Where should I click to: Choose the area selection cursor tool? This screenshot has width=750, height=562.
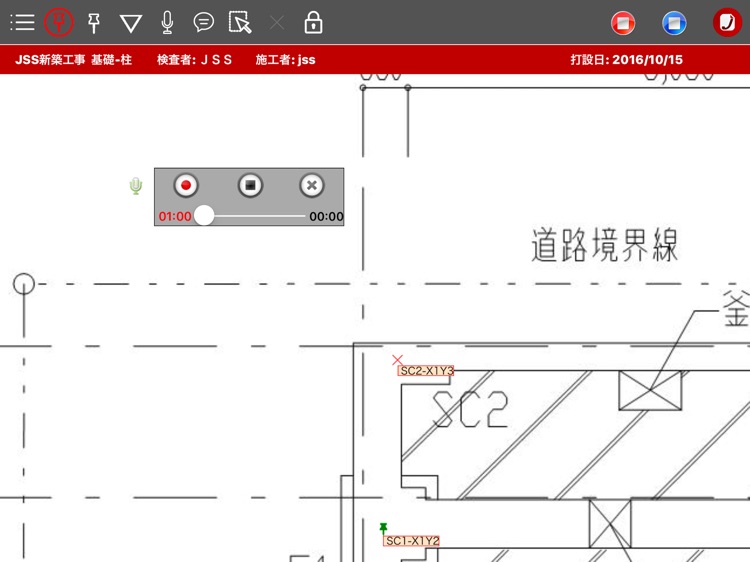(240, 22)
